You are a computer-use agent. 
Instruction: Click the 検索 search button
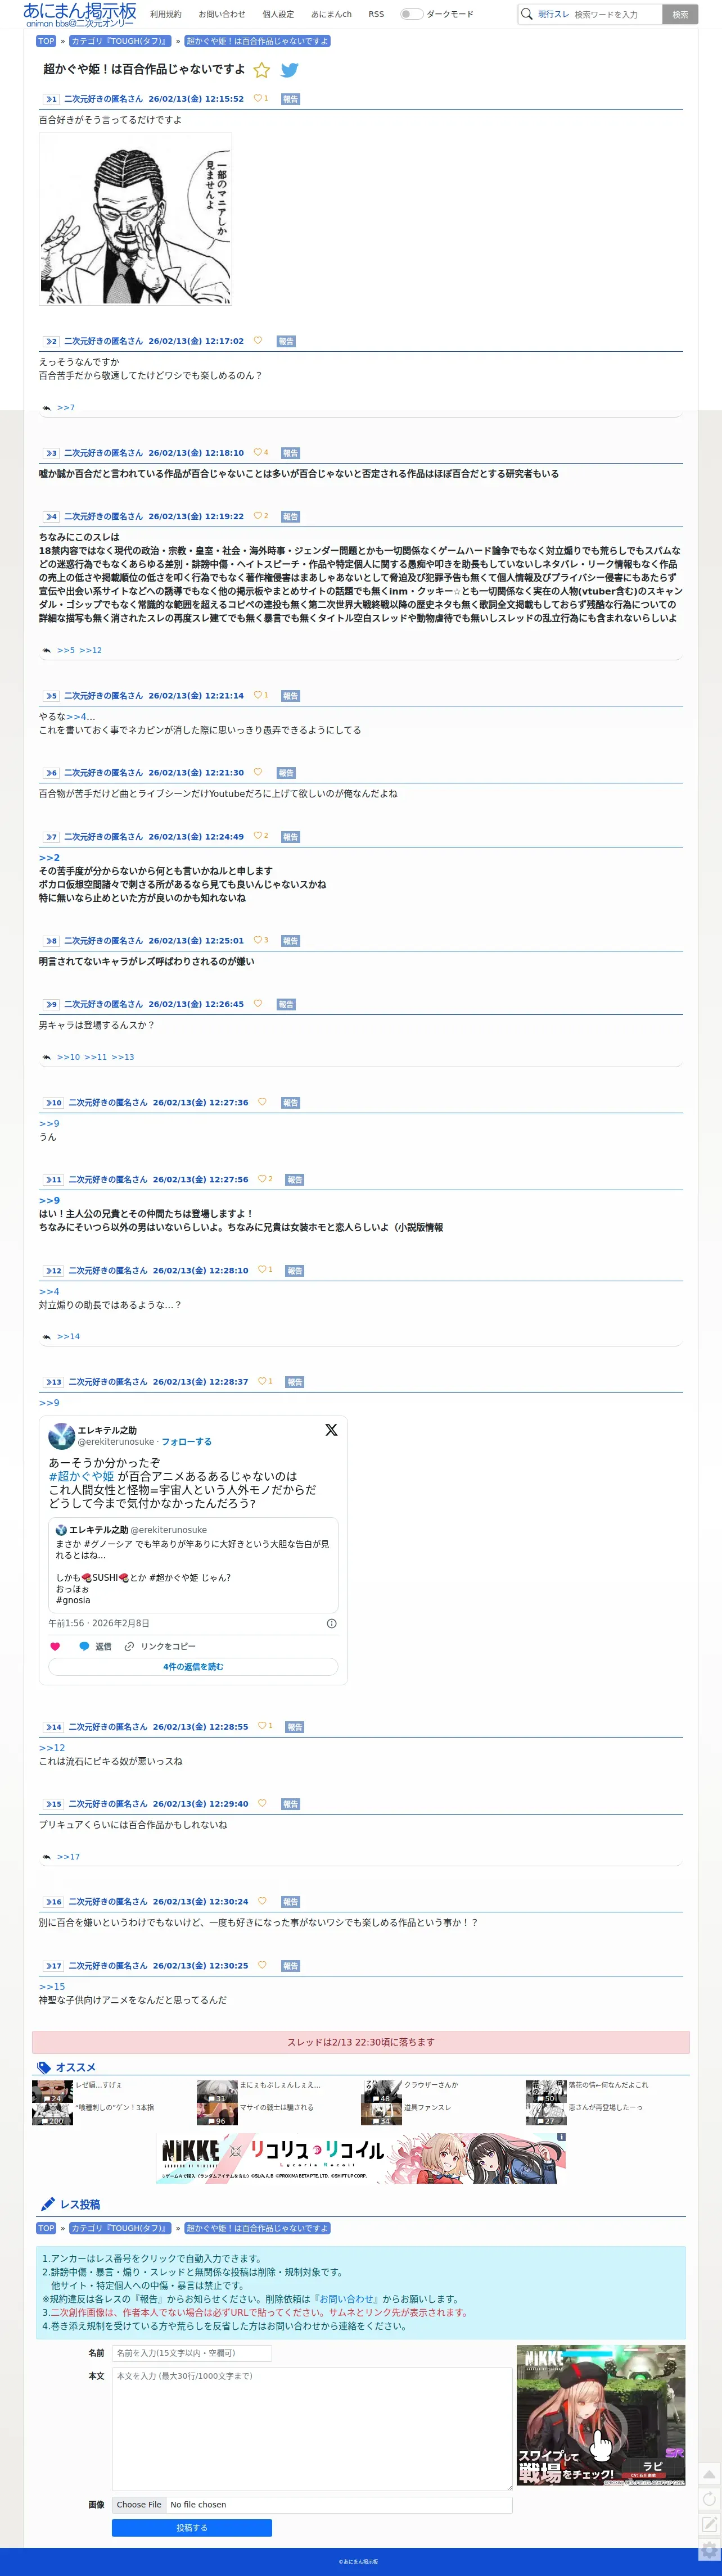point(680,14)
